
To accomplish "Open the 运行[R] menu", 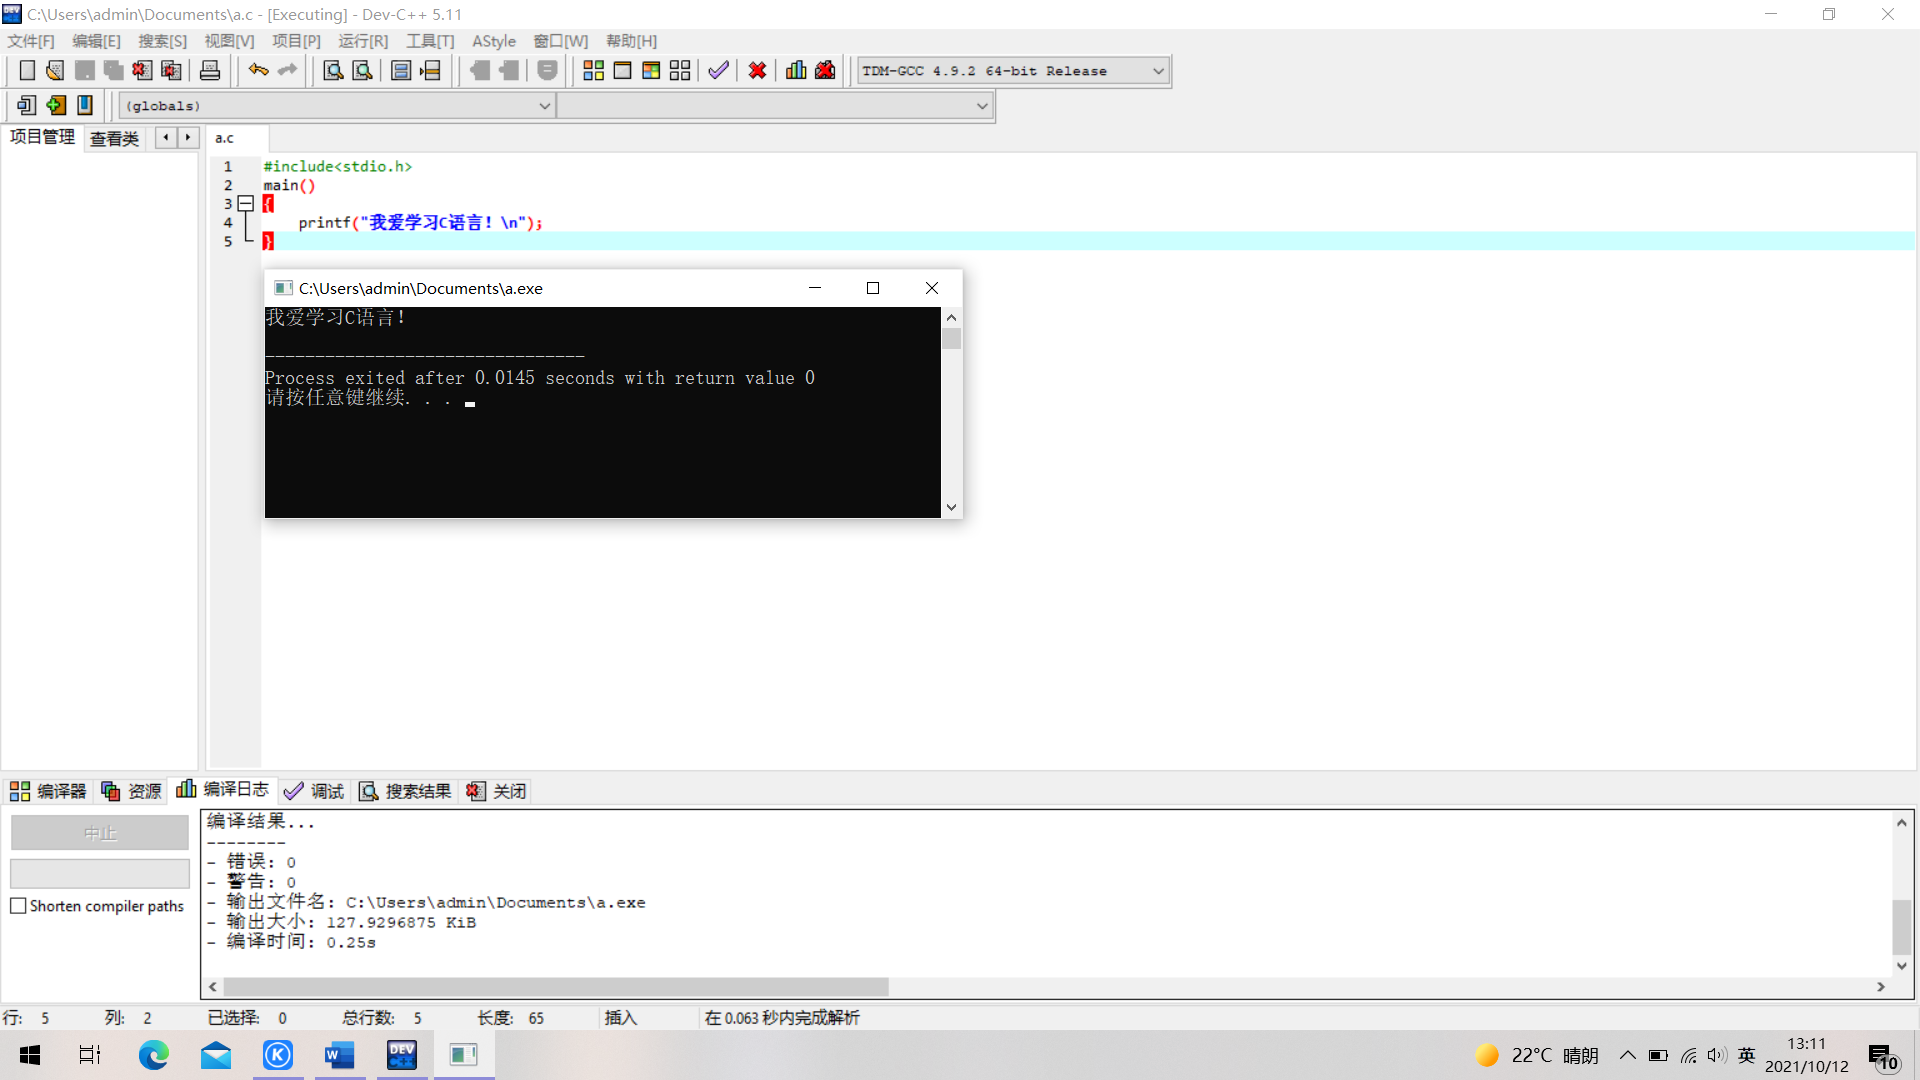I will coord(362,41).
